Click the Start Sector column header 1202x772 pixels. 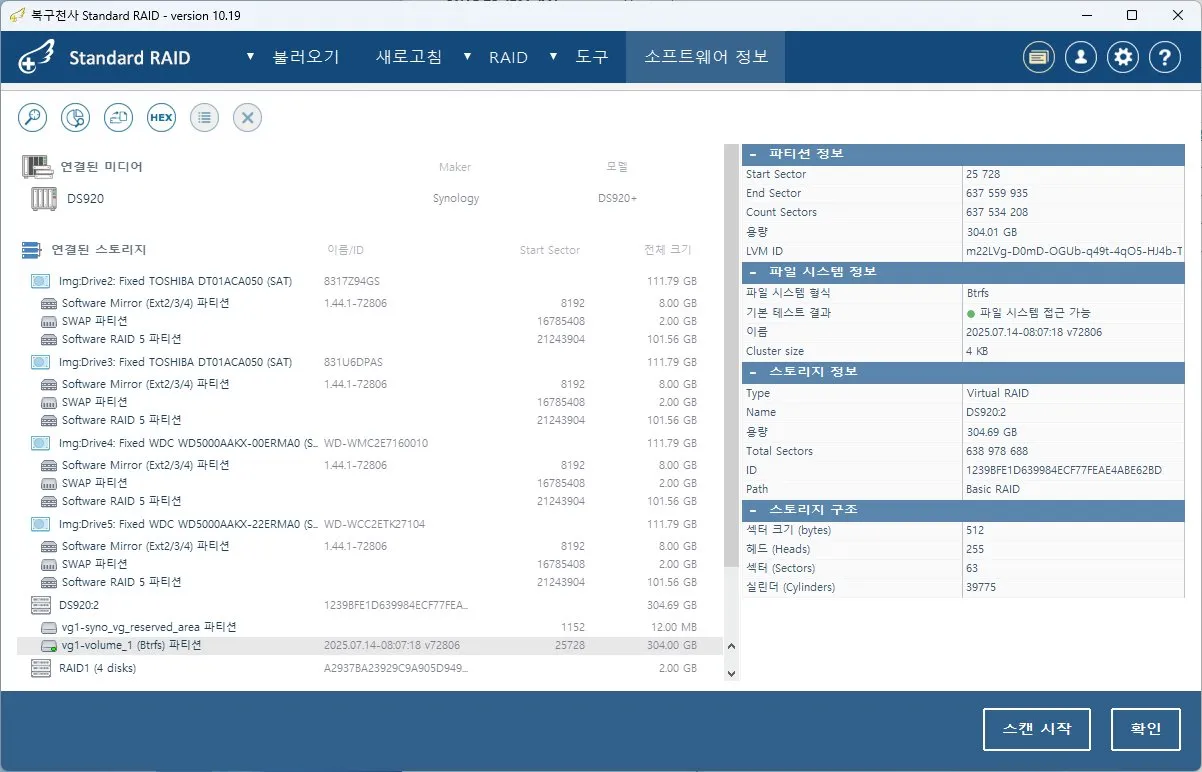550,250
